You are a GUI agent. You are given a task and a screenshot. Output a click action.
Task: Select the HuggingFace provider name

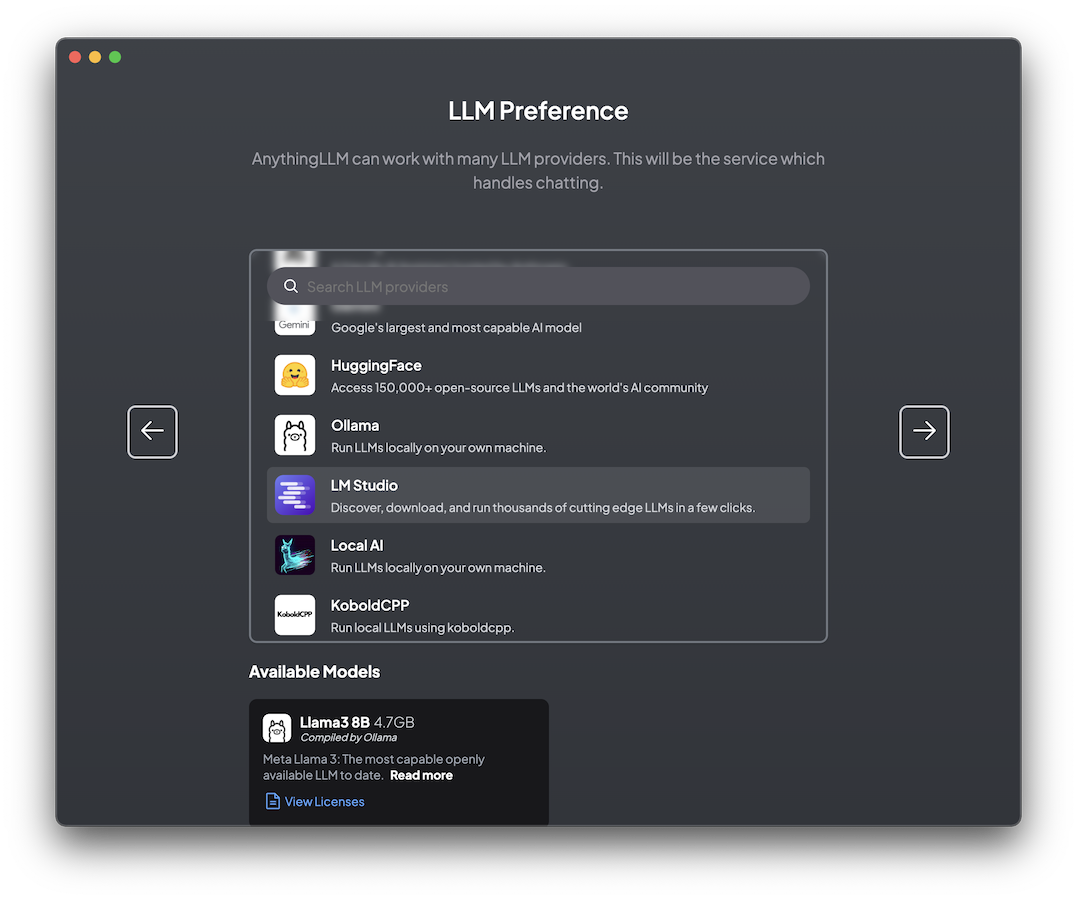(376, 365)
